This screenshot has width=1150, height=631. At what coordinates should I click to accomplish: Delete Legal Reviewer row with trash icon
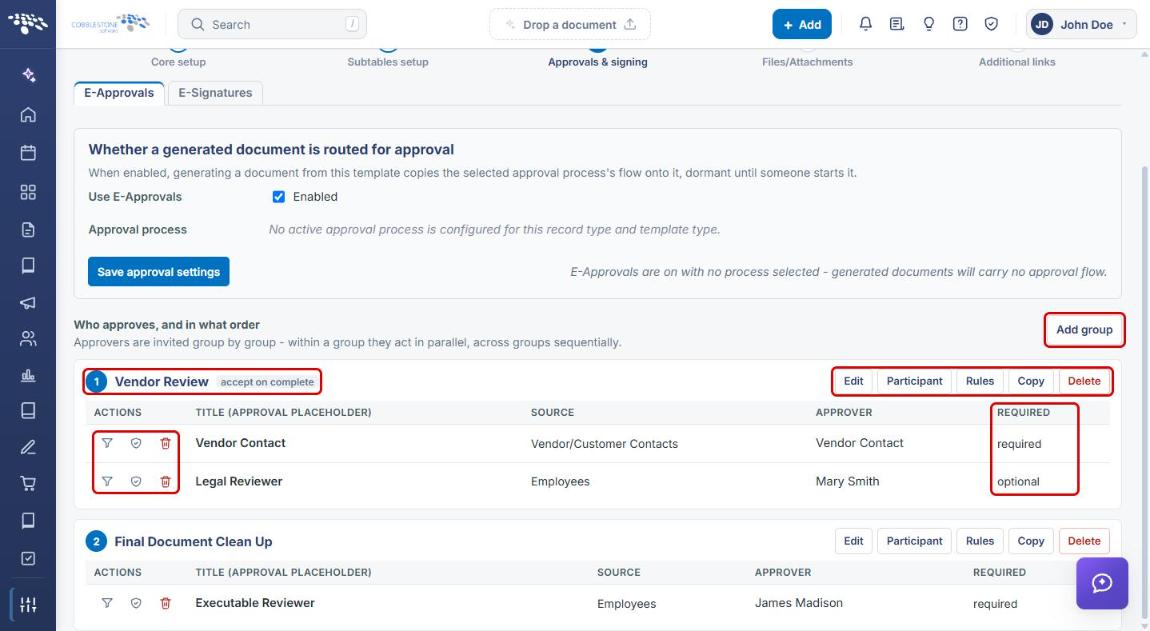(x=166, y=481)
